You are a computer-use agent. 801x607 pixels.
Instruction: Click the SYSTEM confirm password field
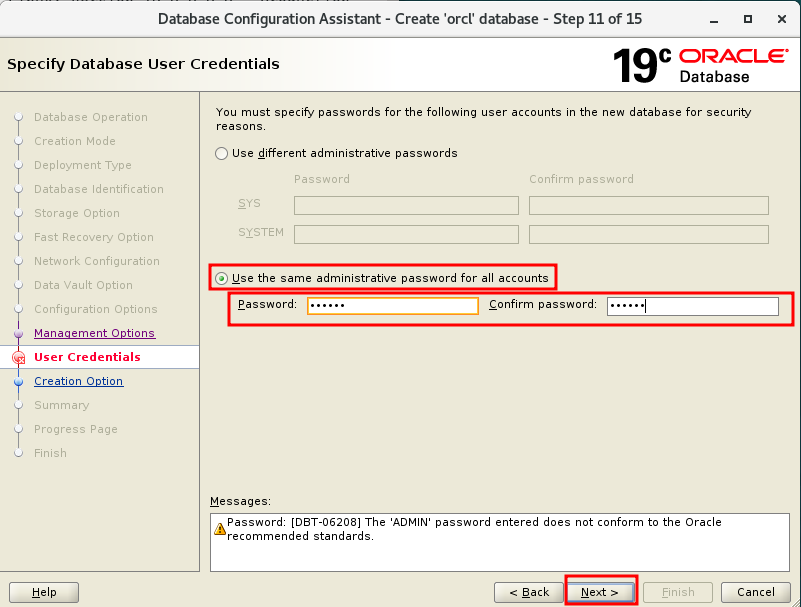click(x=649, y=235)
